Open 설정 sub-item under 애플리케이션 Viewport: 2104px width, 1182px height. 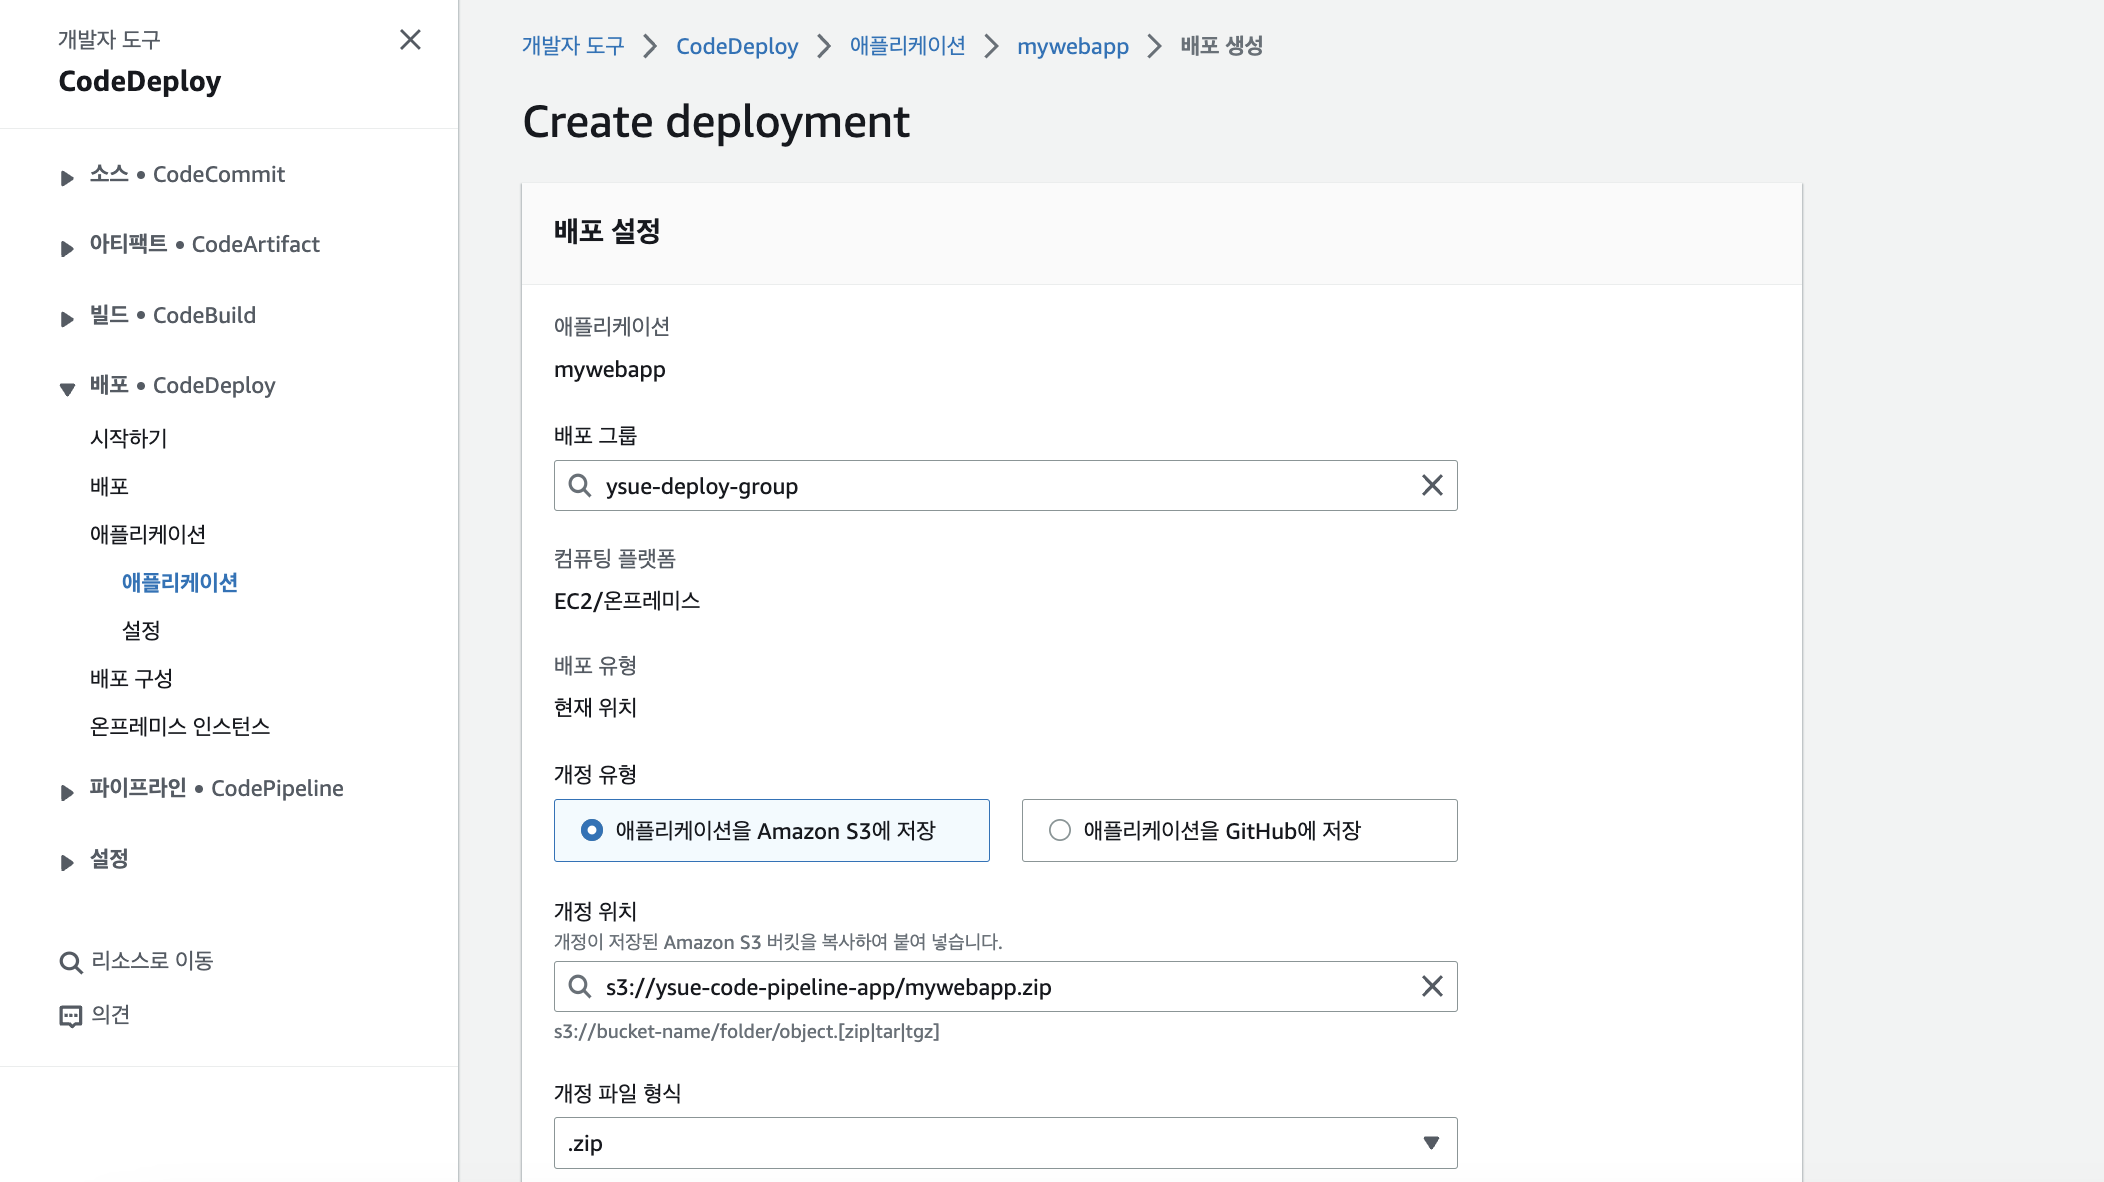141,630
